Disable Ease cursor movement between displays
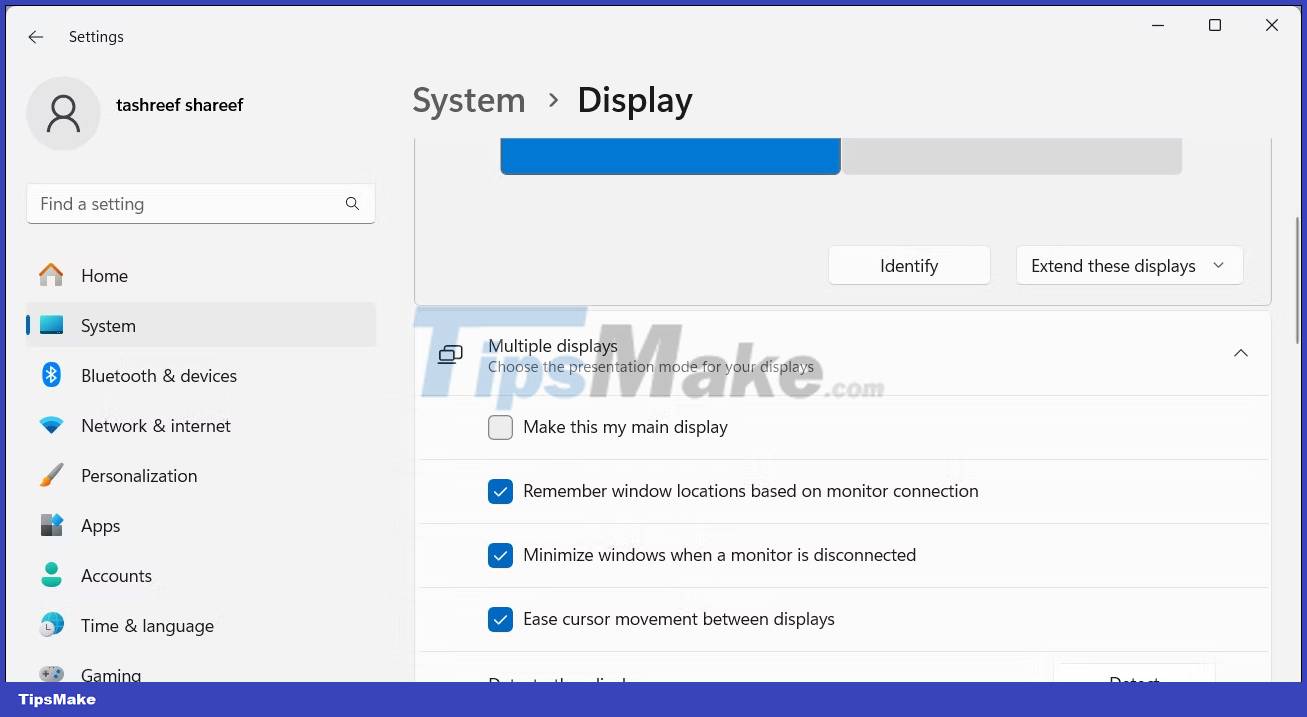This screenshot has height=717, width=1307. click(500, 619)
